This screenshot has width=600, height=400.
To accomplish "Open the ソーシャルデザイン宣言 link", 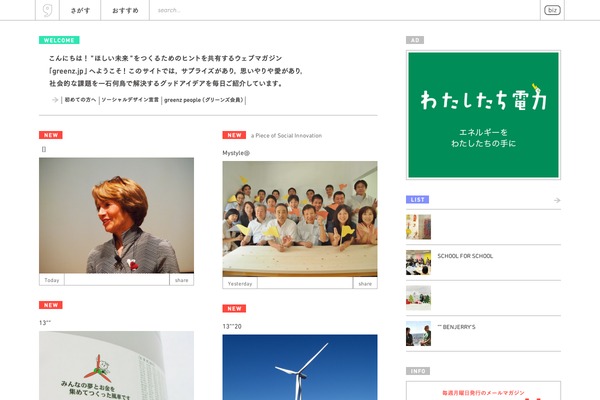I will tap(130, 100).
